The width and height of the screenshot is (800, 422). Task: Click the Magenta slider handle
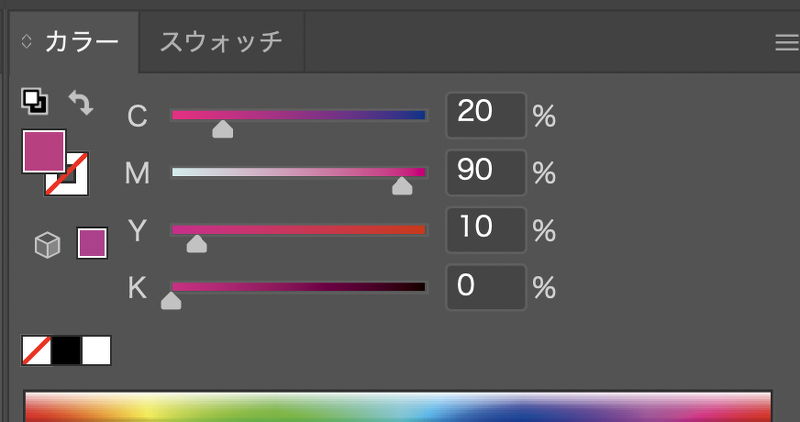point(402,186)
